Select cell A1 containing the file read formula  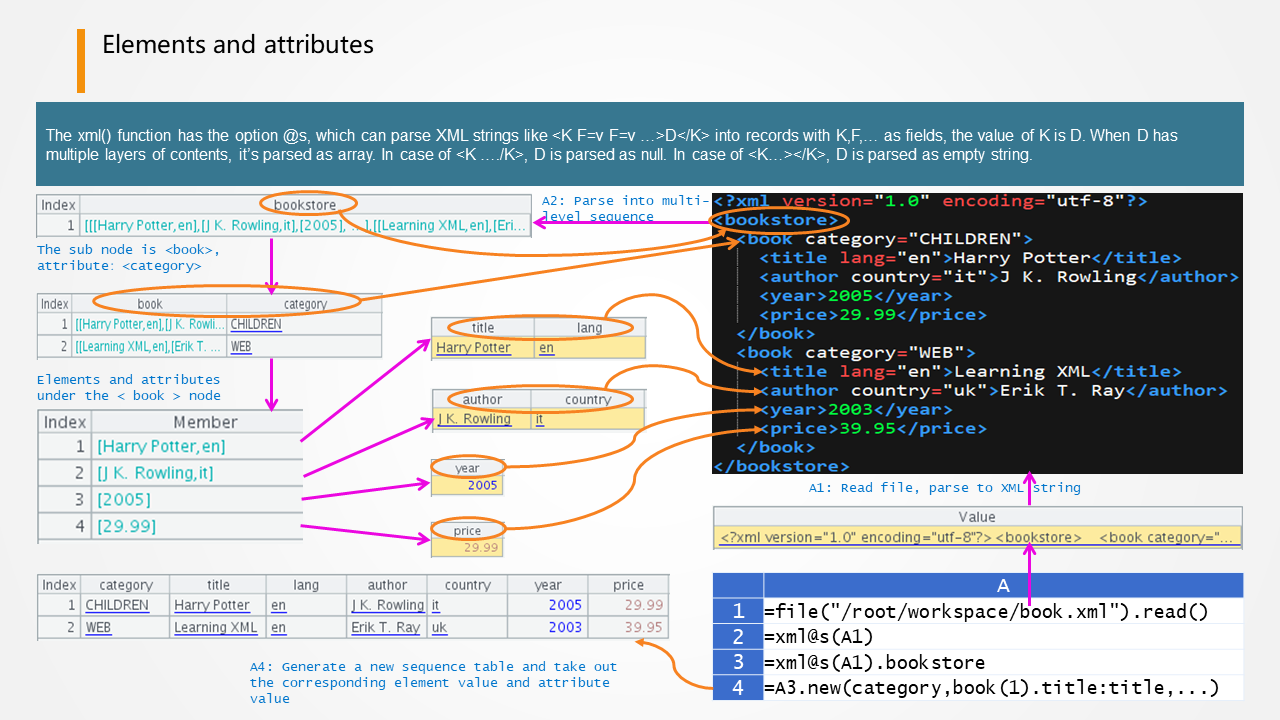pyautogui.click(x=985, y=612)
